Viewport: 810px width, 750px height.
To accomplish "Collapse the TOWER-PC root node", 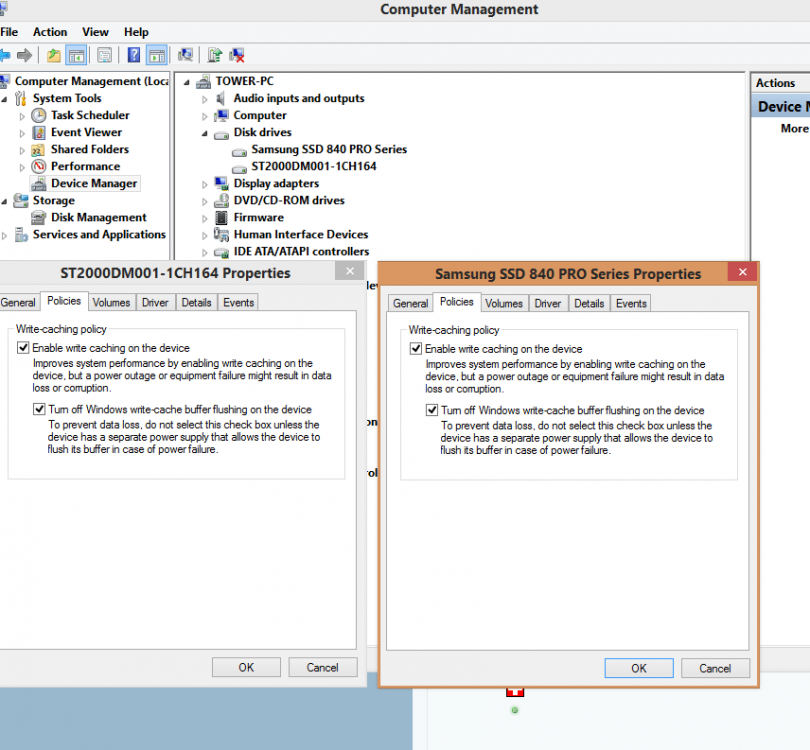I will point(186,82).
